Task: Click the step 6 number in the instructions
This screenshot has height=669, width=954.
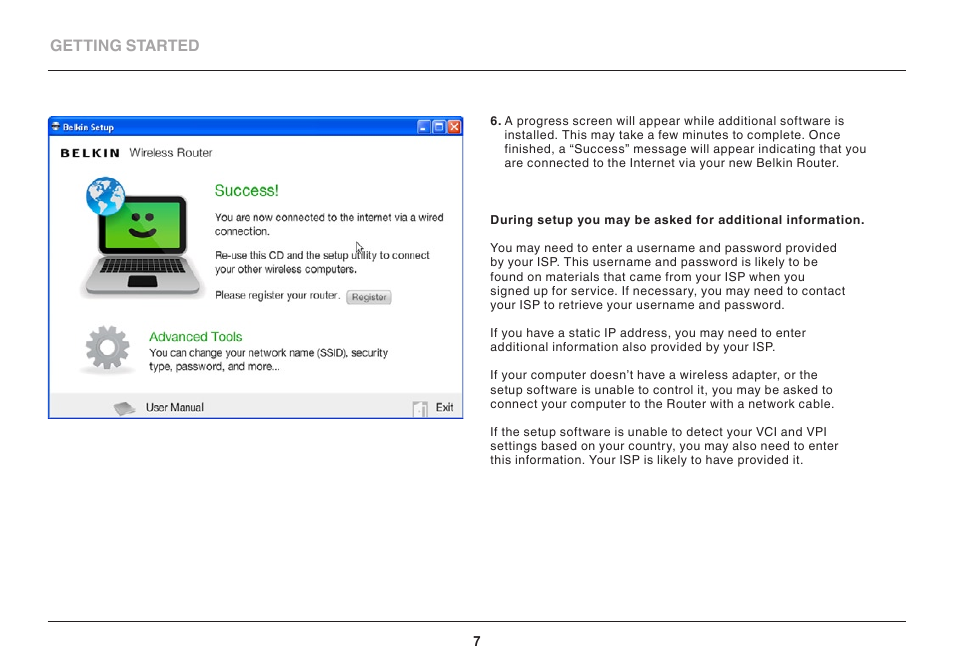Action: (495, 120)
